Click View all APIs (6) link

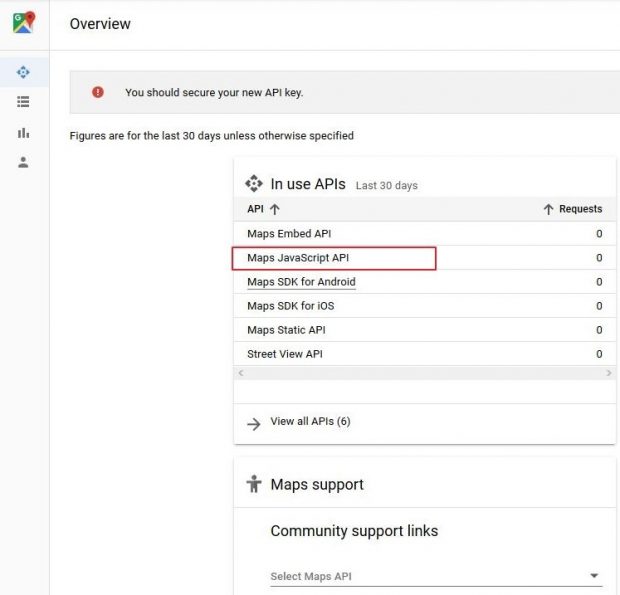tap(310, 422)
